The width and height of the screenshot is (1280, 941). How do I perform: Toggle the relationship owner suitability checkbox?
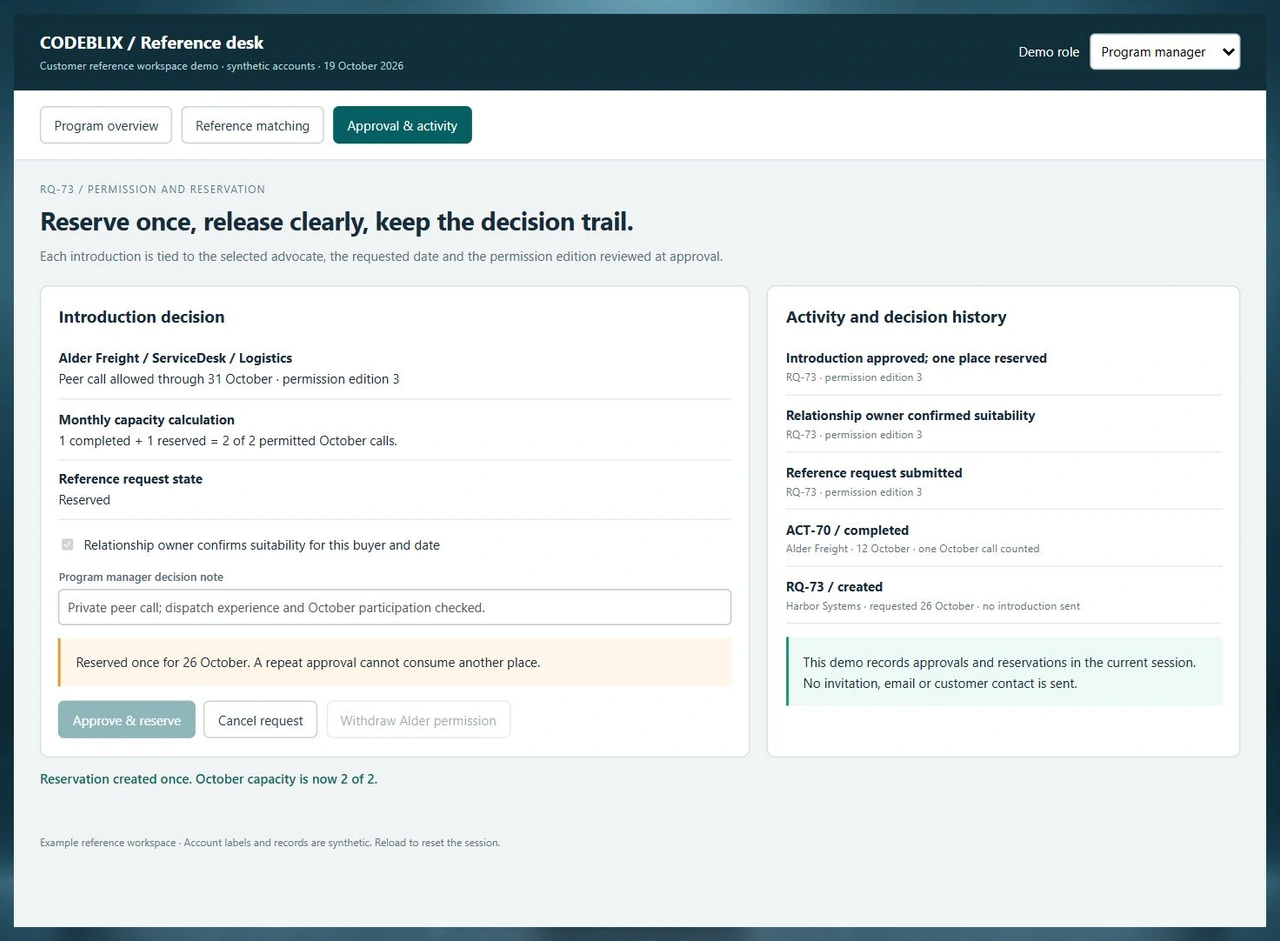pos(67,545)
